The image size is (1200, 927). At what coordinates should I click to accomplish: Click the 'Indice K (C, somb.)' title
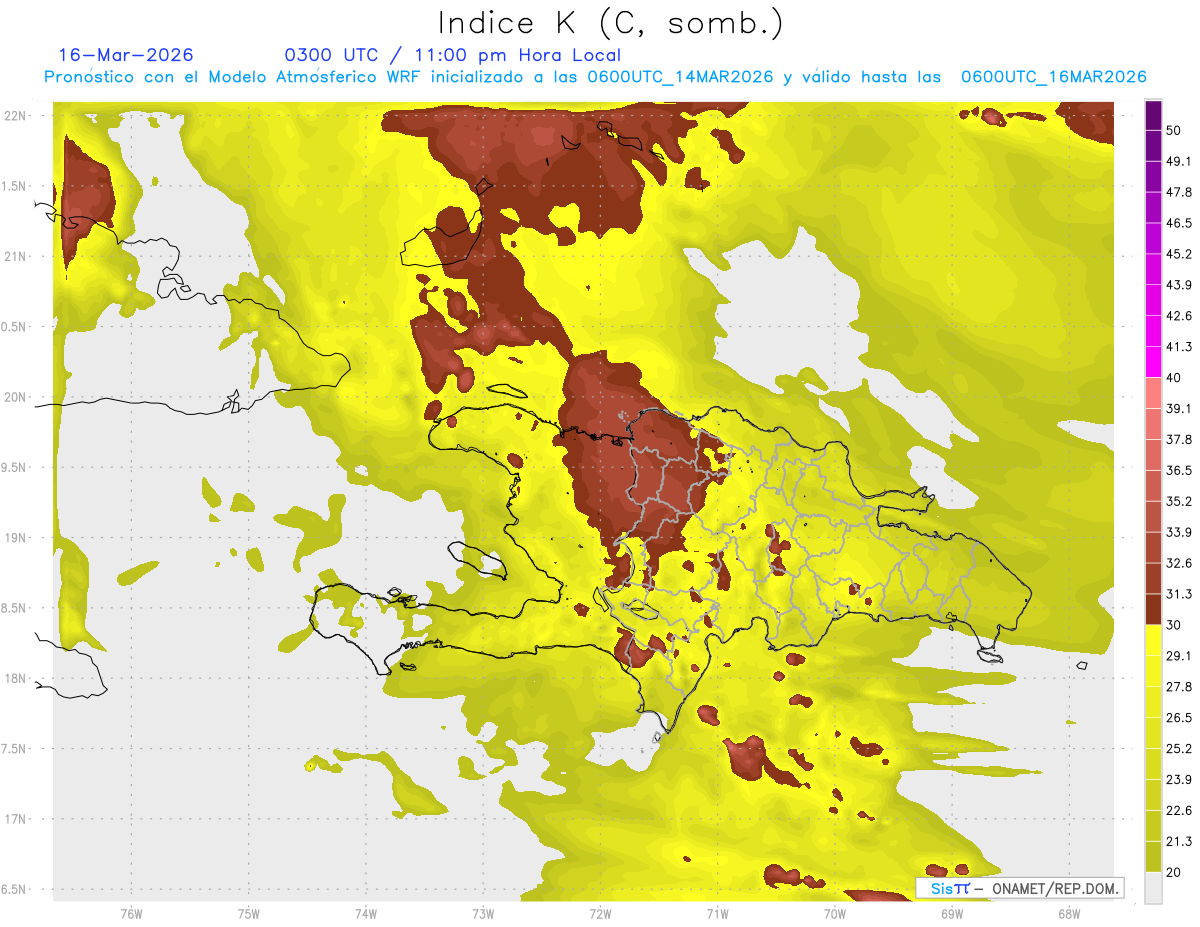pos(610,22)
